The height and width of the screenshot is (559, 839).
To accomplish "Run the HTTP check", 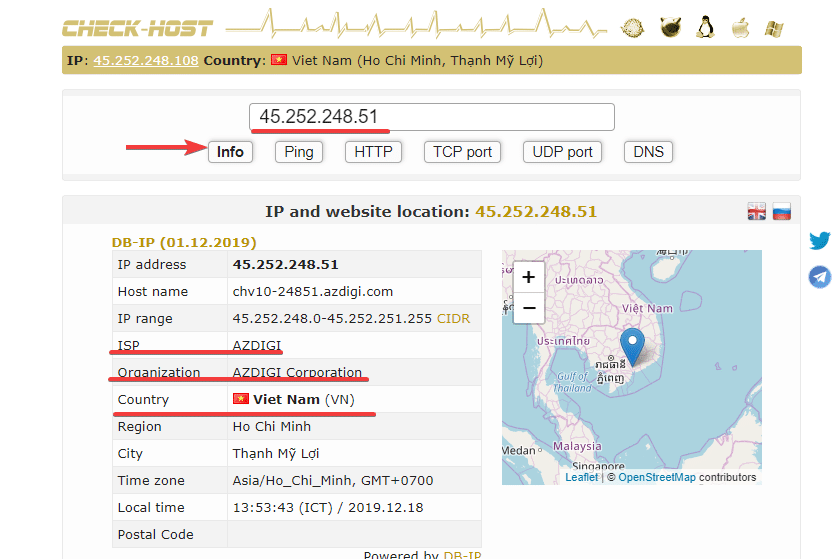I will pos(373,152).
